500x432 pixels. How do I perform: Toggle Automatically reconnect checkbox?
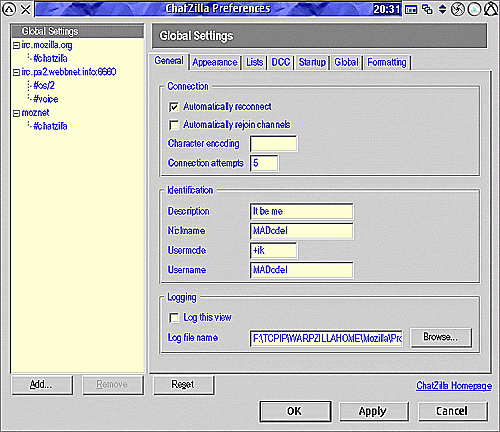(174, 107)
